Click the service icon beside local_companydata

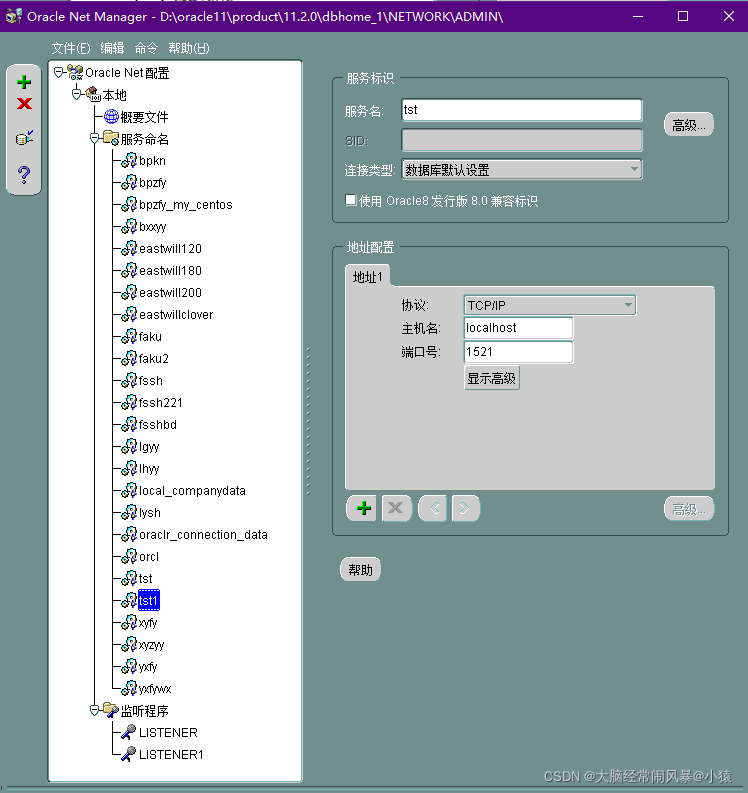[x=129, y=491]
